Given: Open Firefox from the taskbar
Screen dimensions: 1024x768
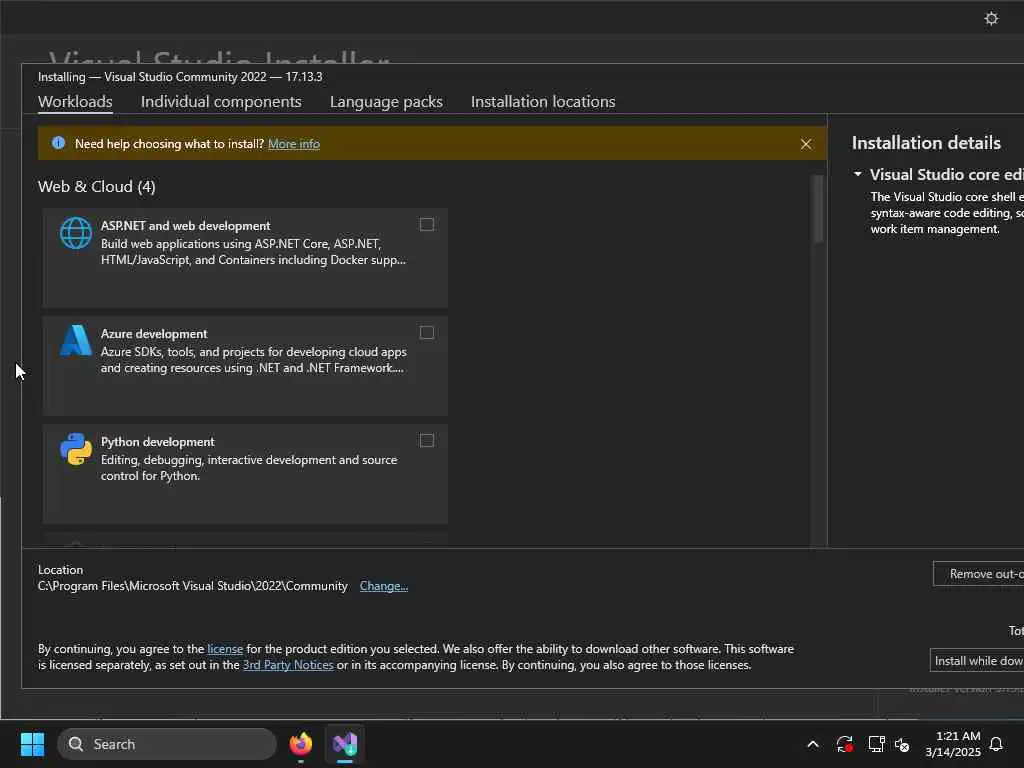Looking at the screenshot, I should pos(300,744).
